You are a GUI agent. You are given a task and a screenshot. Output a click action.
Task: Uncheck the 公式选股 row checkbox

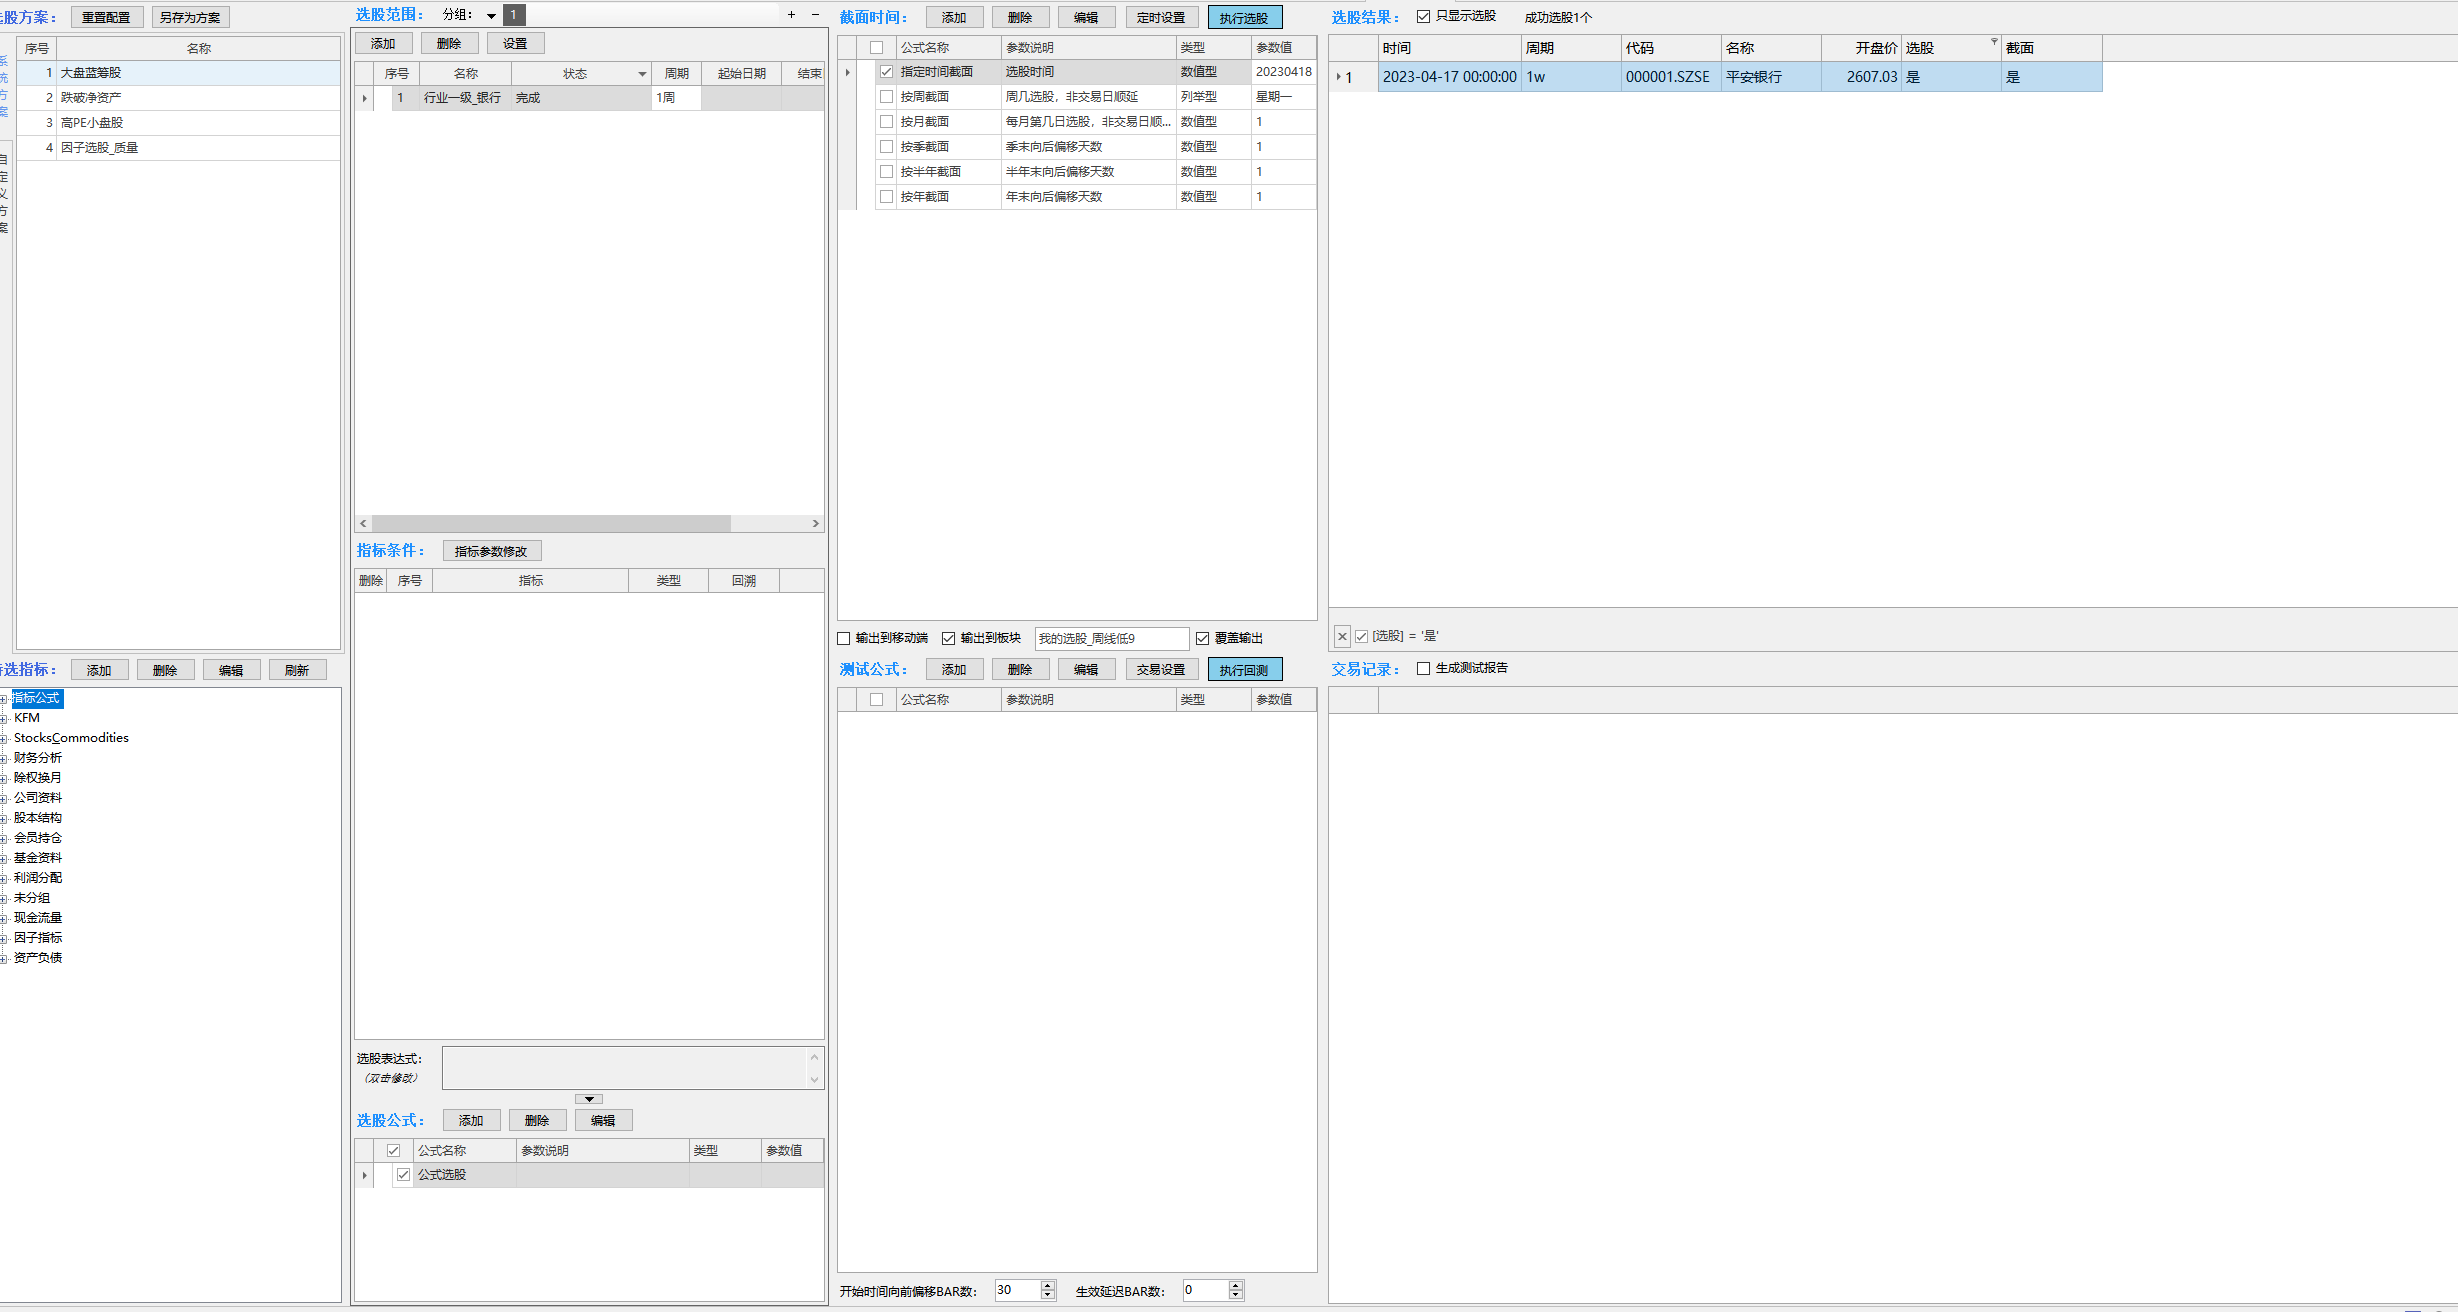(403, 1175)
